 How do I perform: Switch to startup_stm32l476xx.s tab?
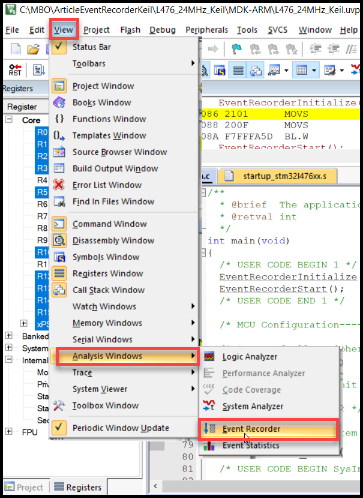tap(277, 176)
